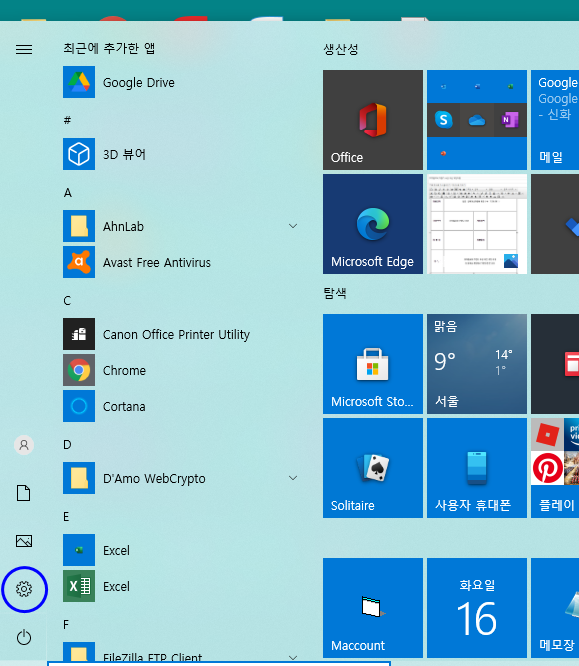This screenshot has width=579, height=666.
Task: Open the green Excel entry
Action: coord(180,586)
